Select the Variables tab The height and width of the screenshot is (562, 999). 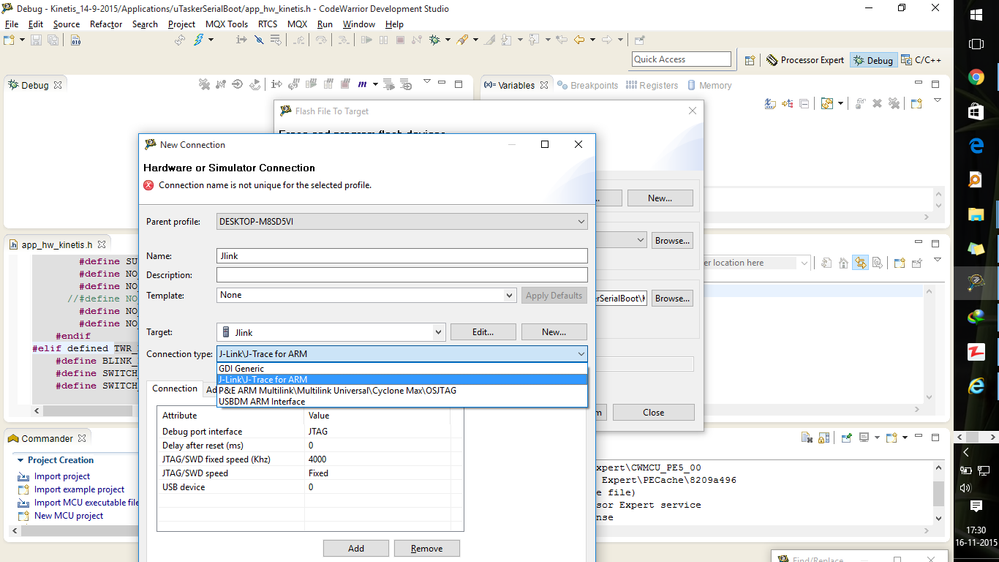click(515, 85)
